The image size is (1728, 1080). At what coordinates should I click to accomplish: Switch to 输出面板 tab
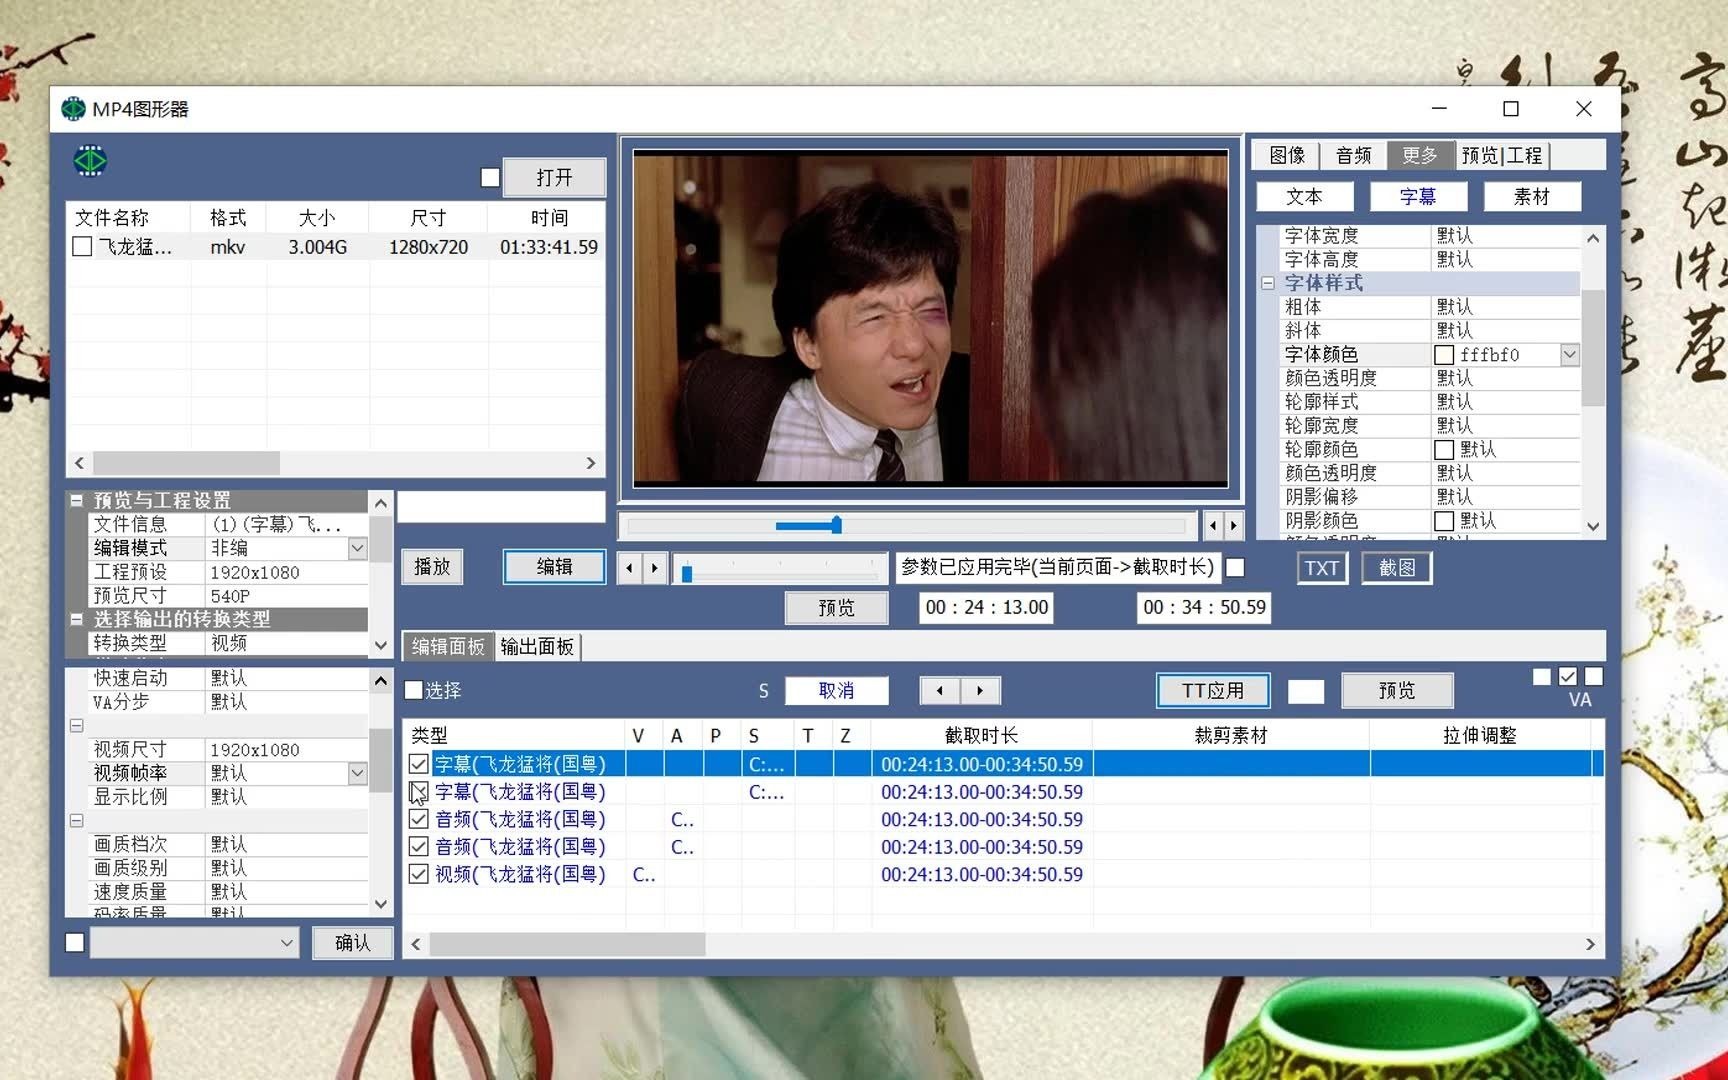point(537,647)
